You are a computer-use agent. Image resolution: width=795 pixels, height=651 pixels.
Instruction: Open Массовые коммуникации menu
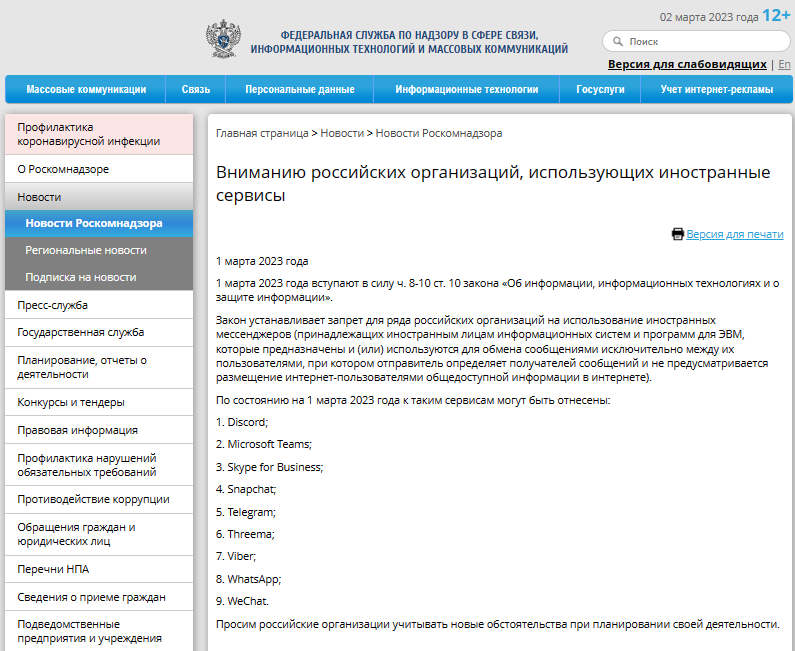86,89
